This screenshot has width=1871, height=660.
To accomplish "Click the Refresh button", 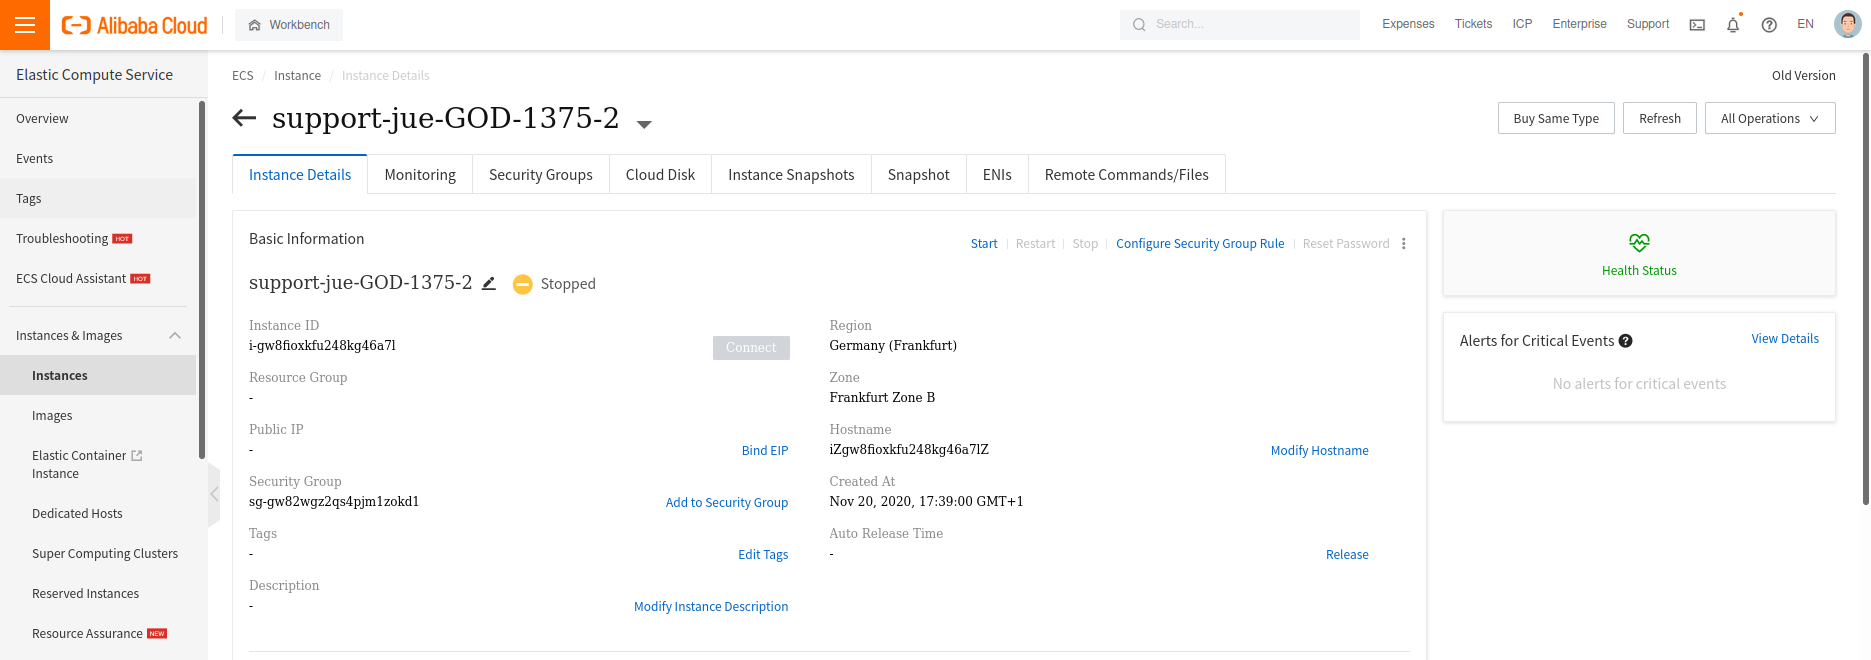I will [x=1659, y=118].
